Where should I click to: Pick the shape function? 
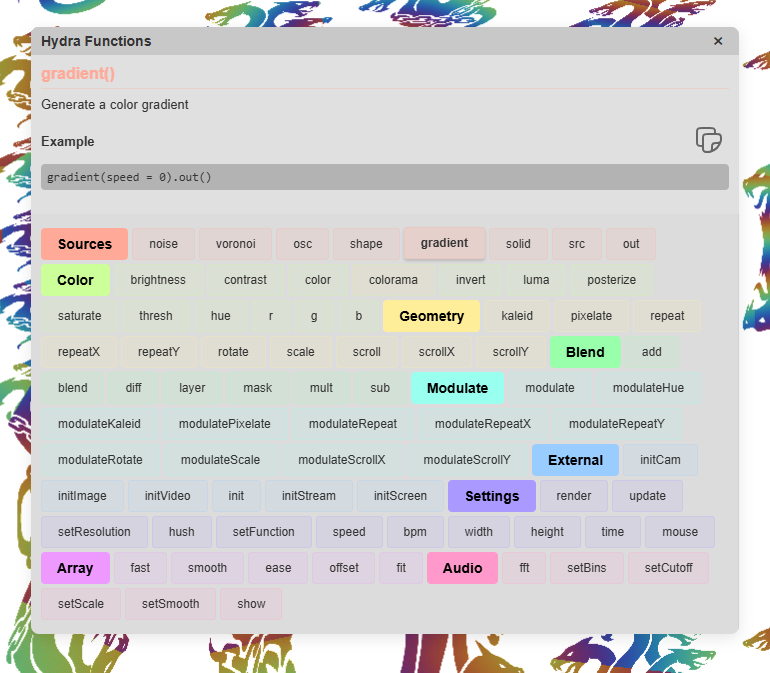pyautogui.click(x=366, y=244)
